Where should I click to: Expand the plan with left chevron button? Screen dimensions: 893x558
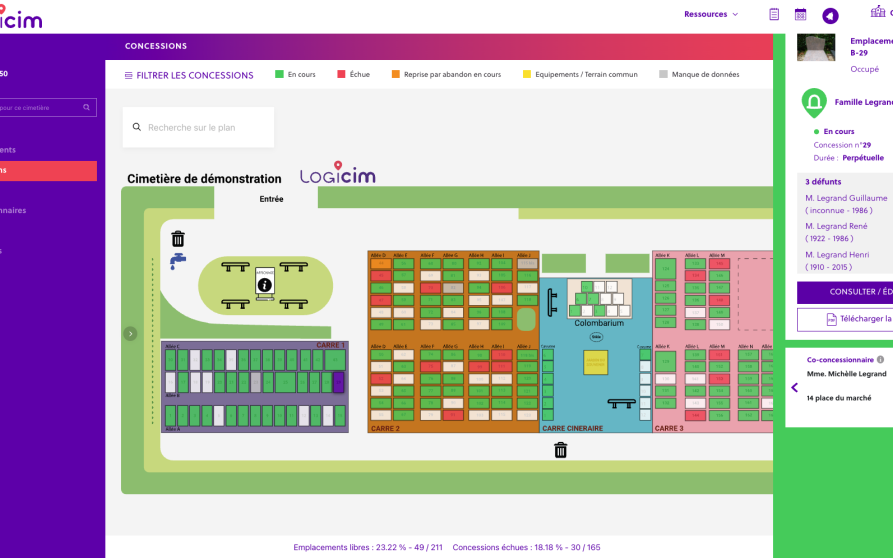[x=130, y=334]
